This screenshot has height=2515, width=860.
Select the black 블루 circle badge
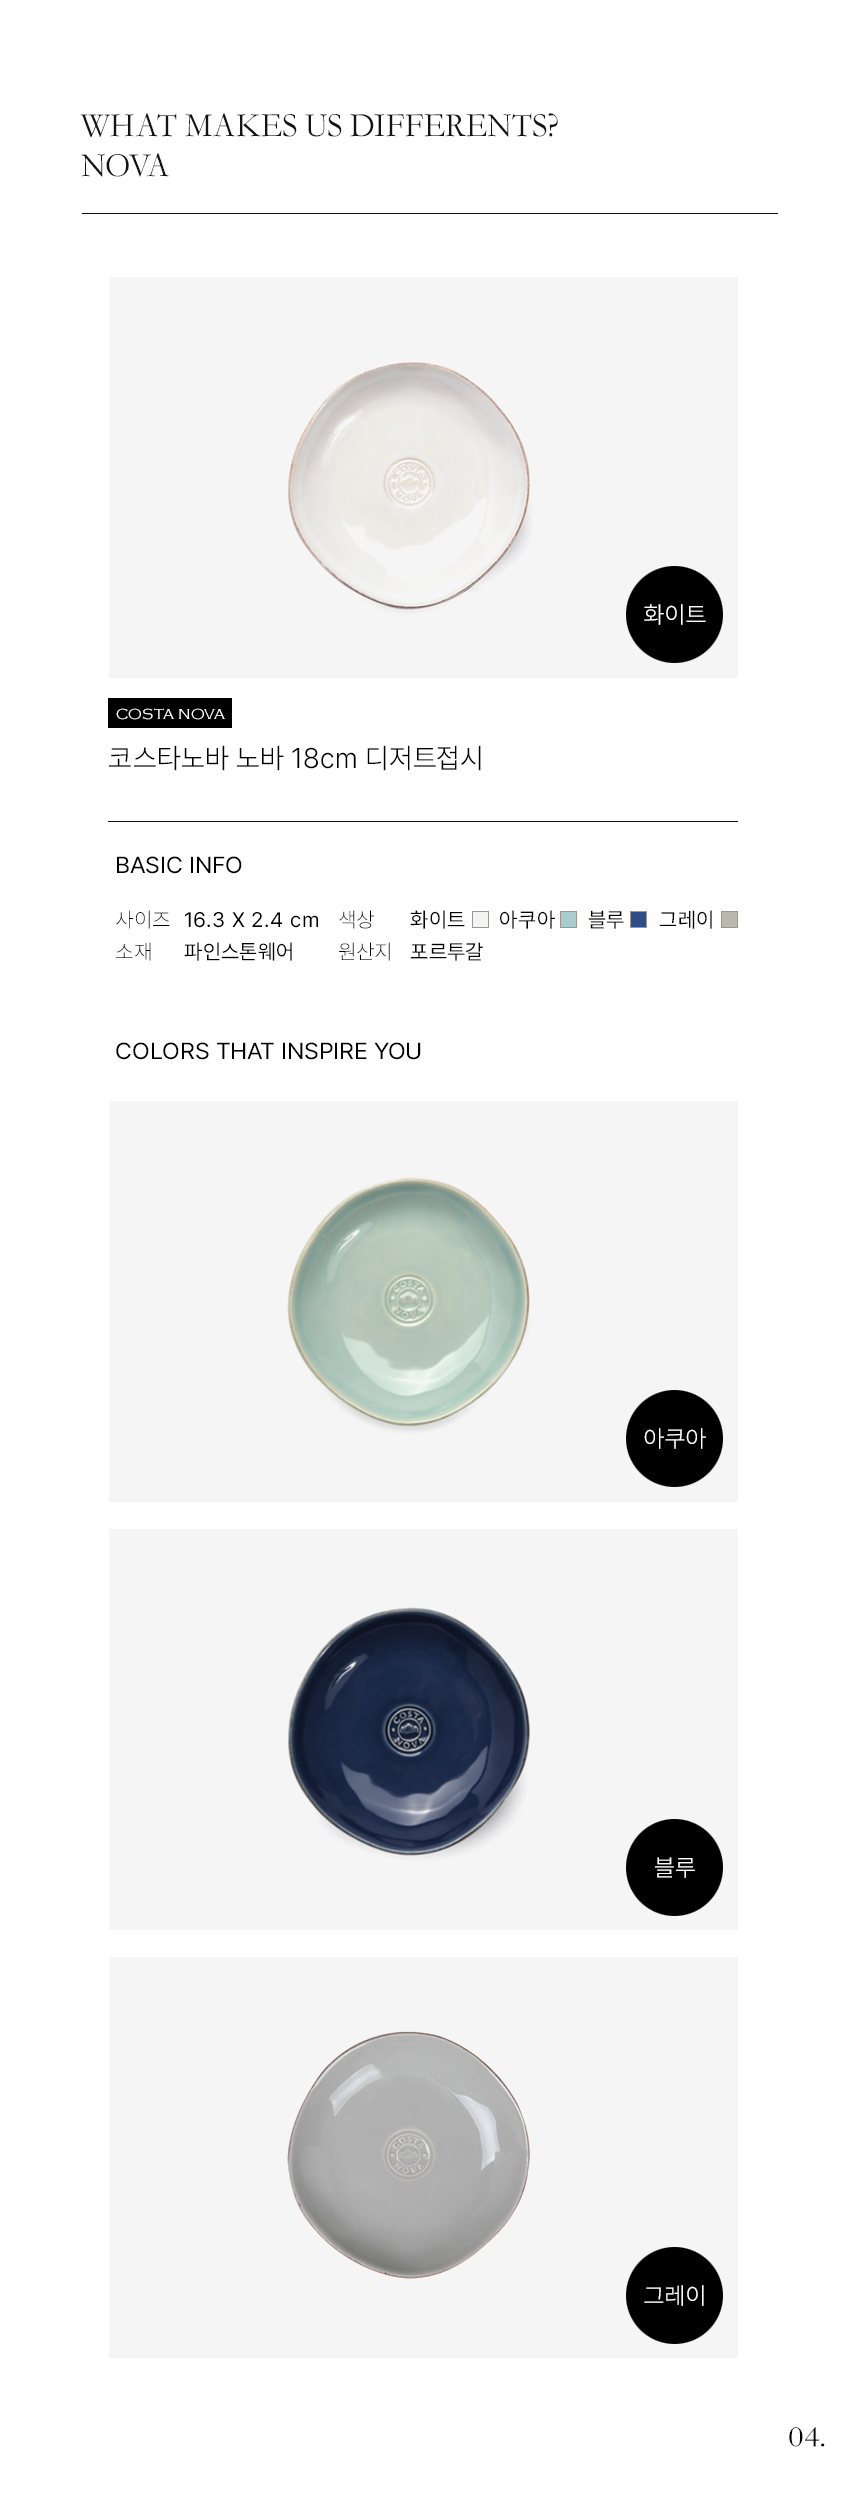[x=674, y=1867]
